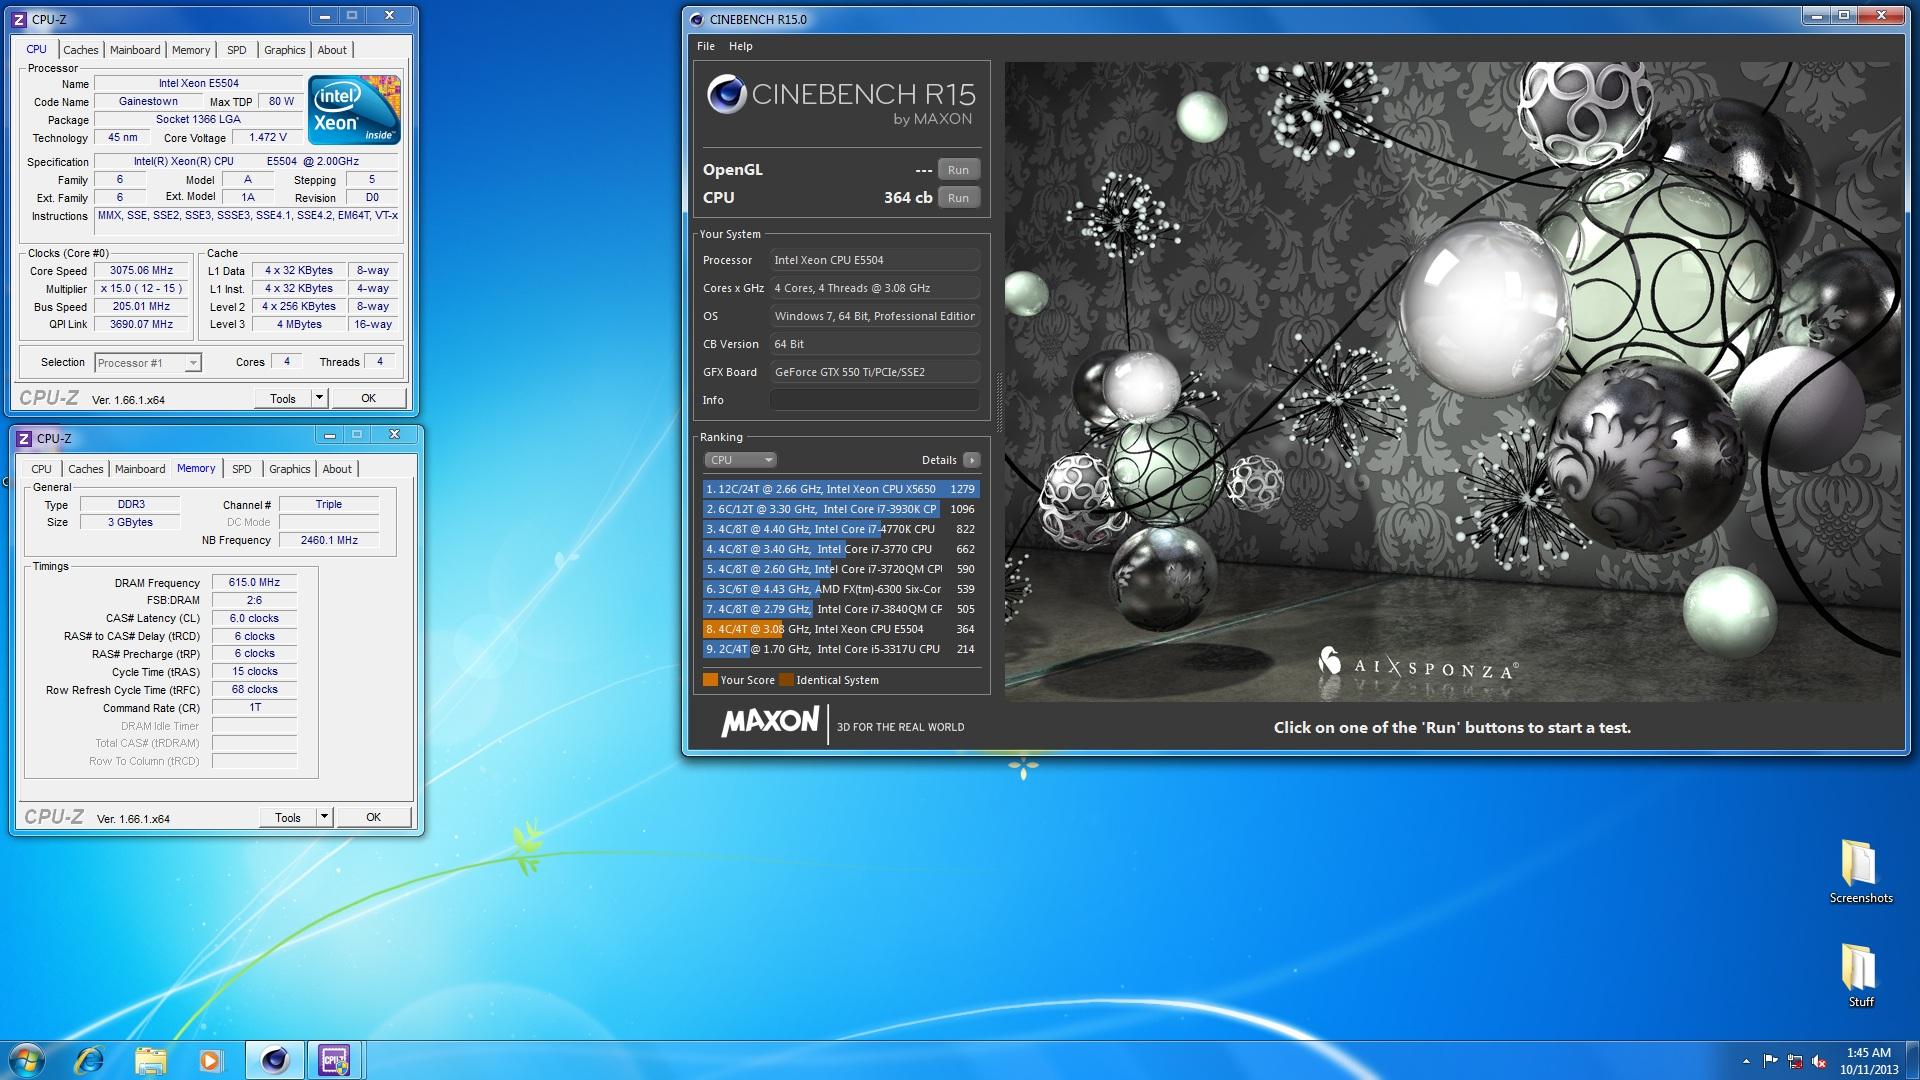Screen dimensions: 1920x1080
Task: Click Tools button in lower CPU-Z window
Action: pos(288,817)
